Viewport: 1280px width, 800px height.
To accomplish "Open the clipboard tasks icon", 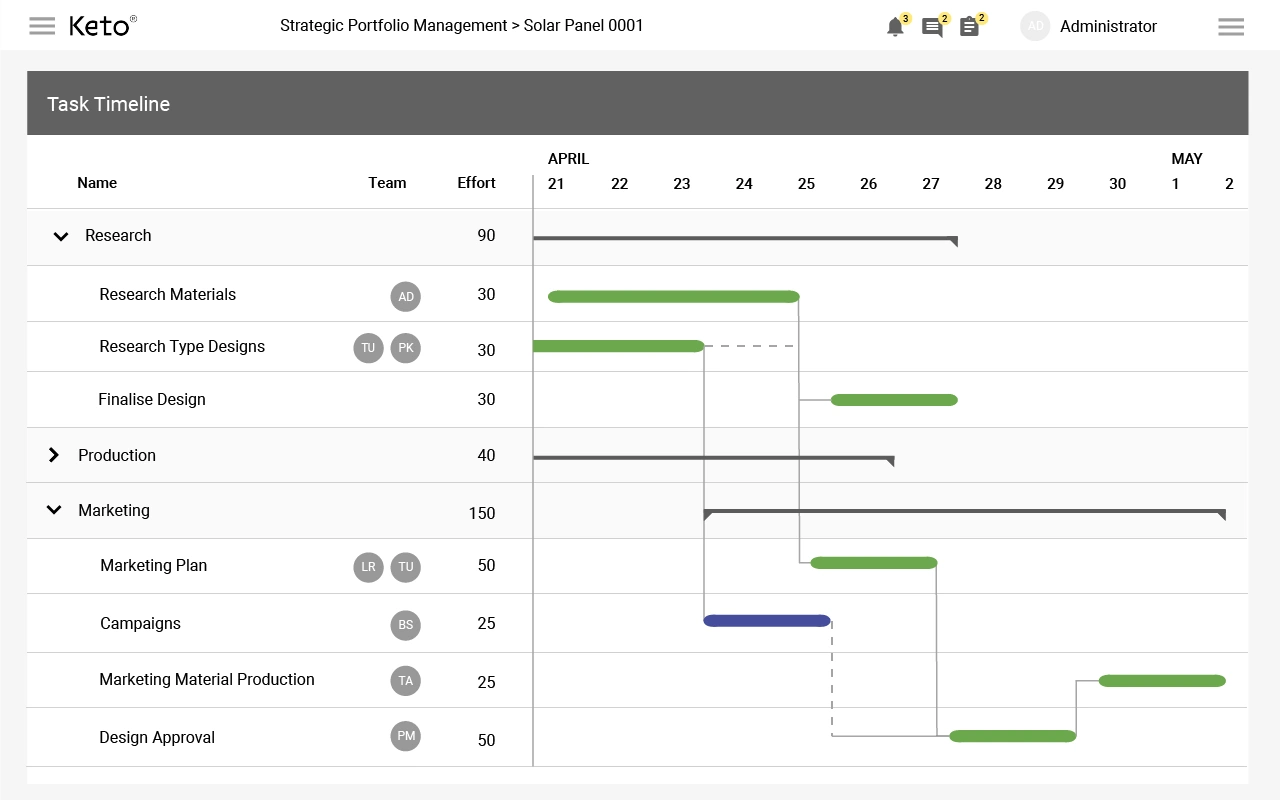I will click(969, 27).
